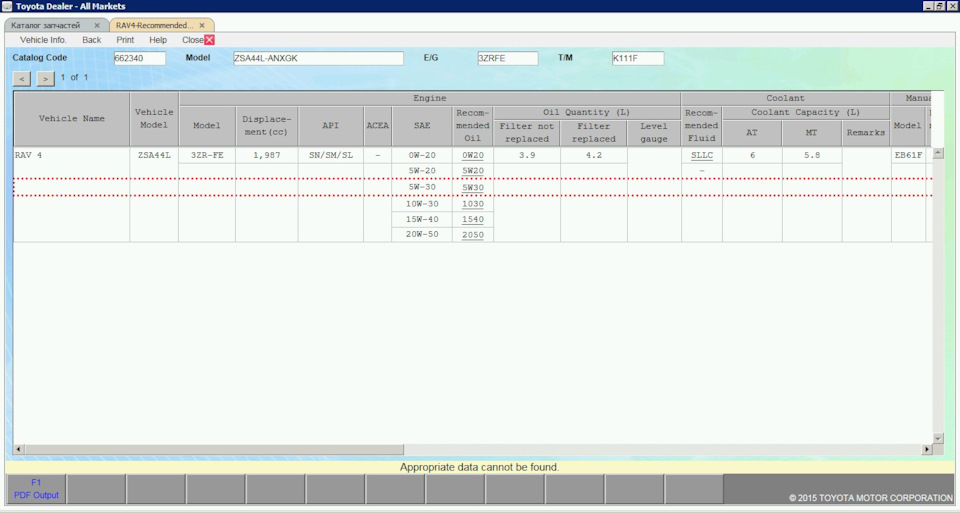Click the Back menu item
This screenshot has width=960, height=513.
92,40
